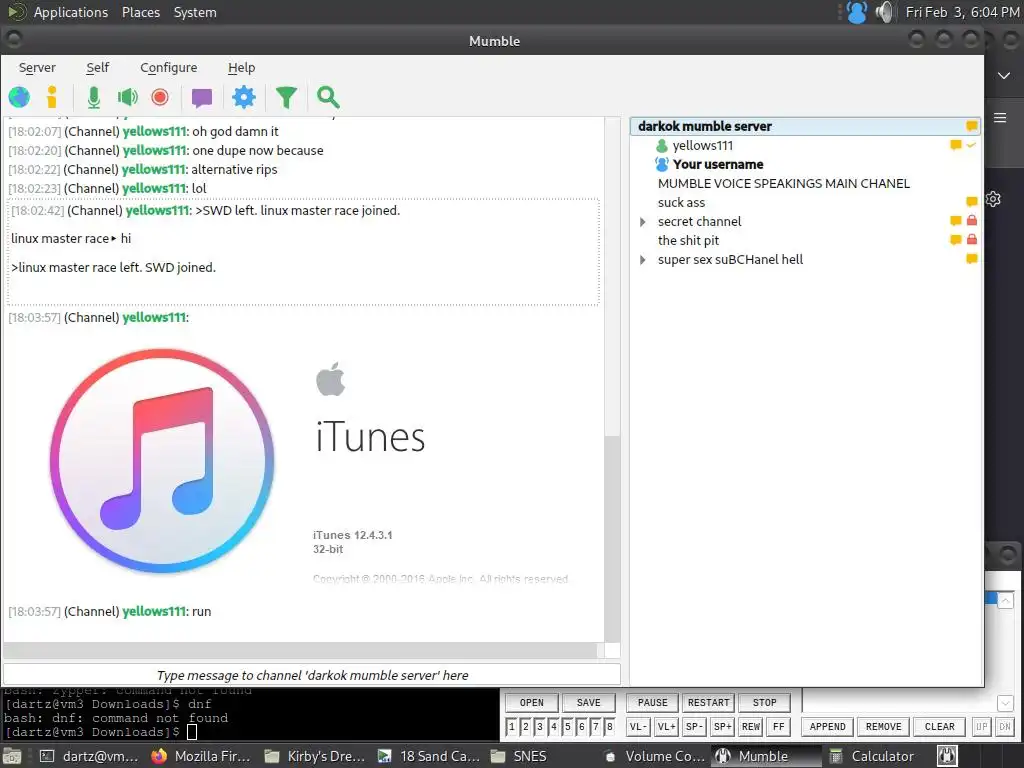Click comment icon on darkok mumble server row
1024x768 pixels.
pos(972,125)
